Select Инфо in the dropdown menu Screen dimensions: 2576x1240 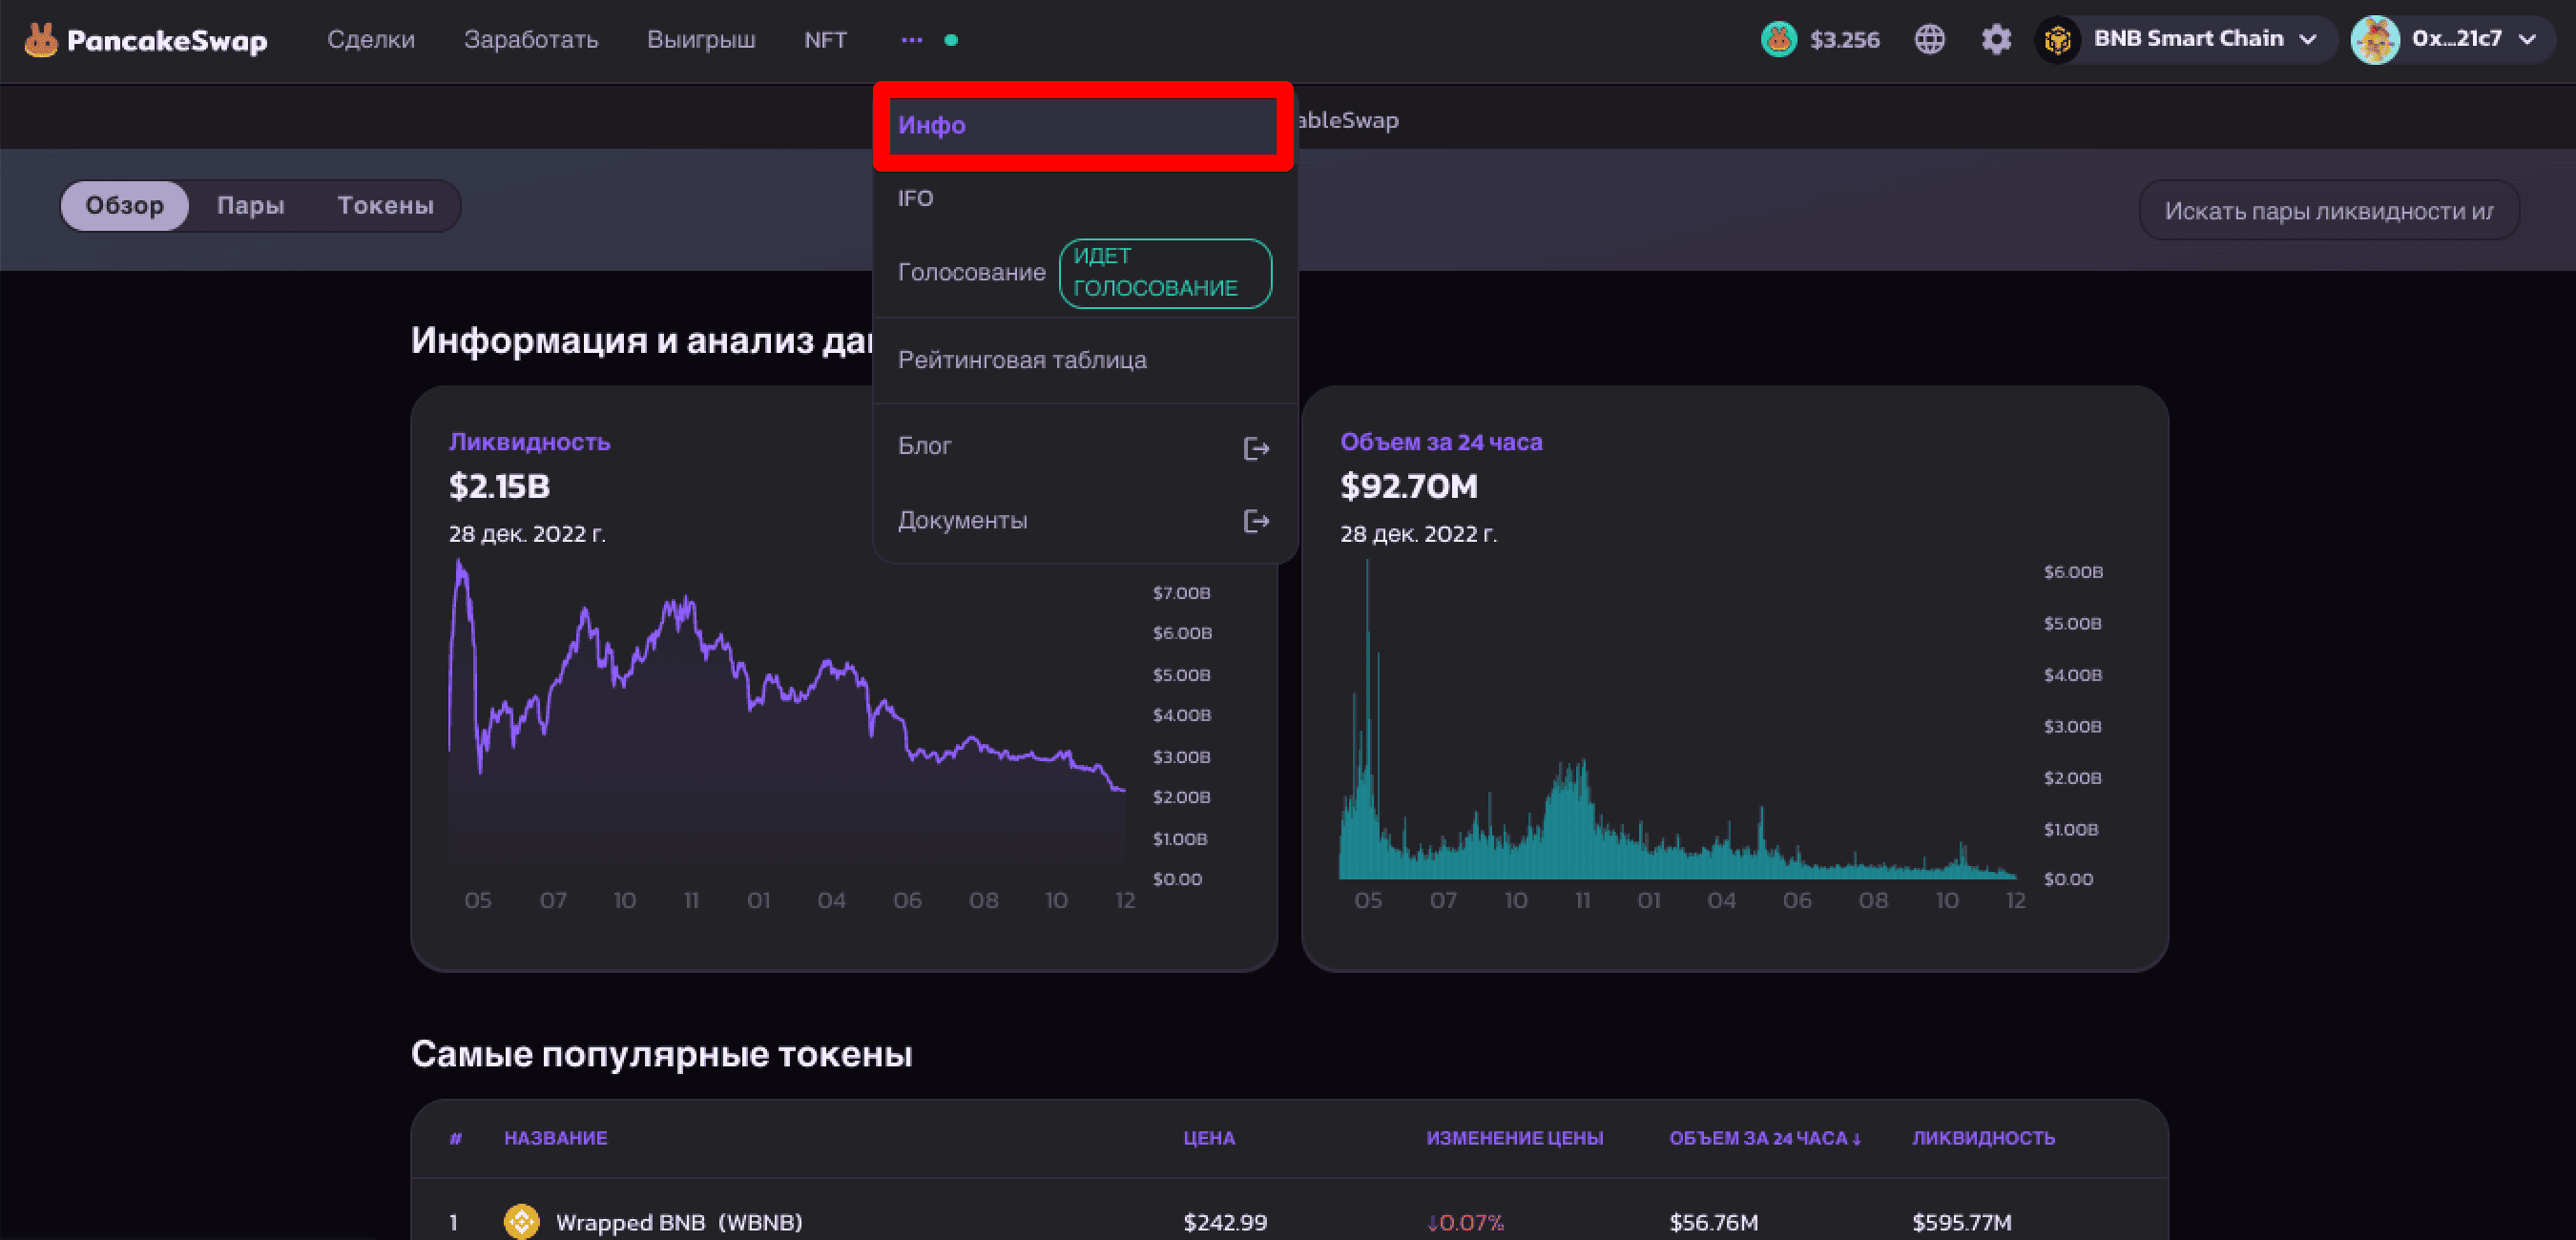[x=1084, y=126]
